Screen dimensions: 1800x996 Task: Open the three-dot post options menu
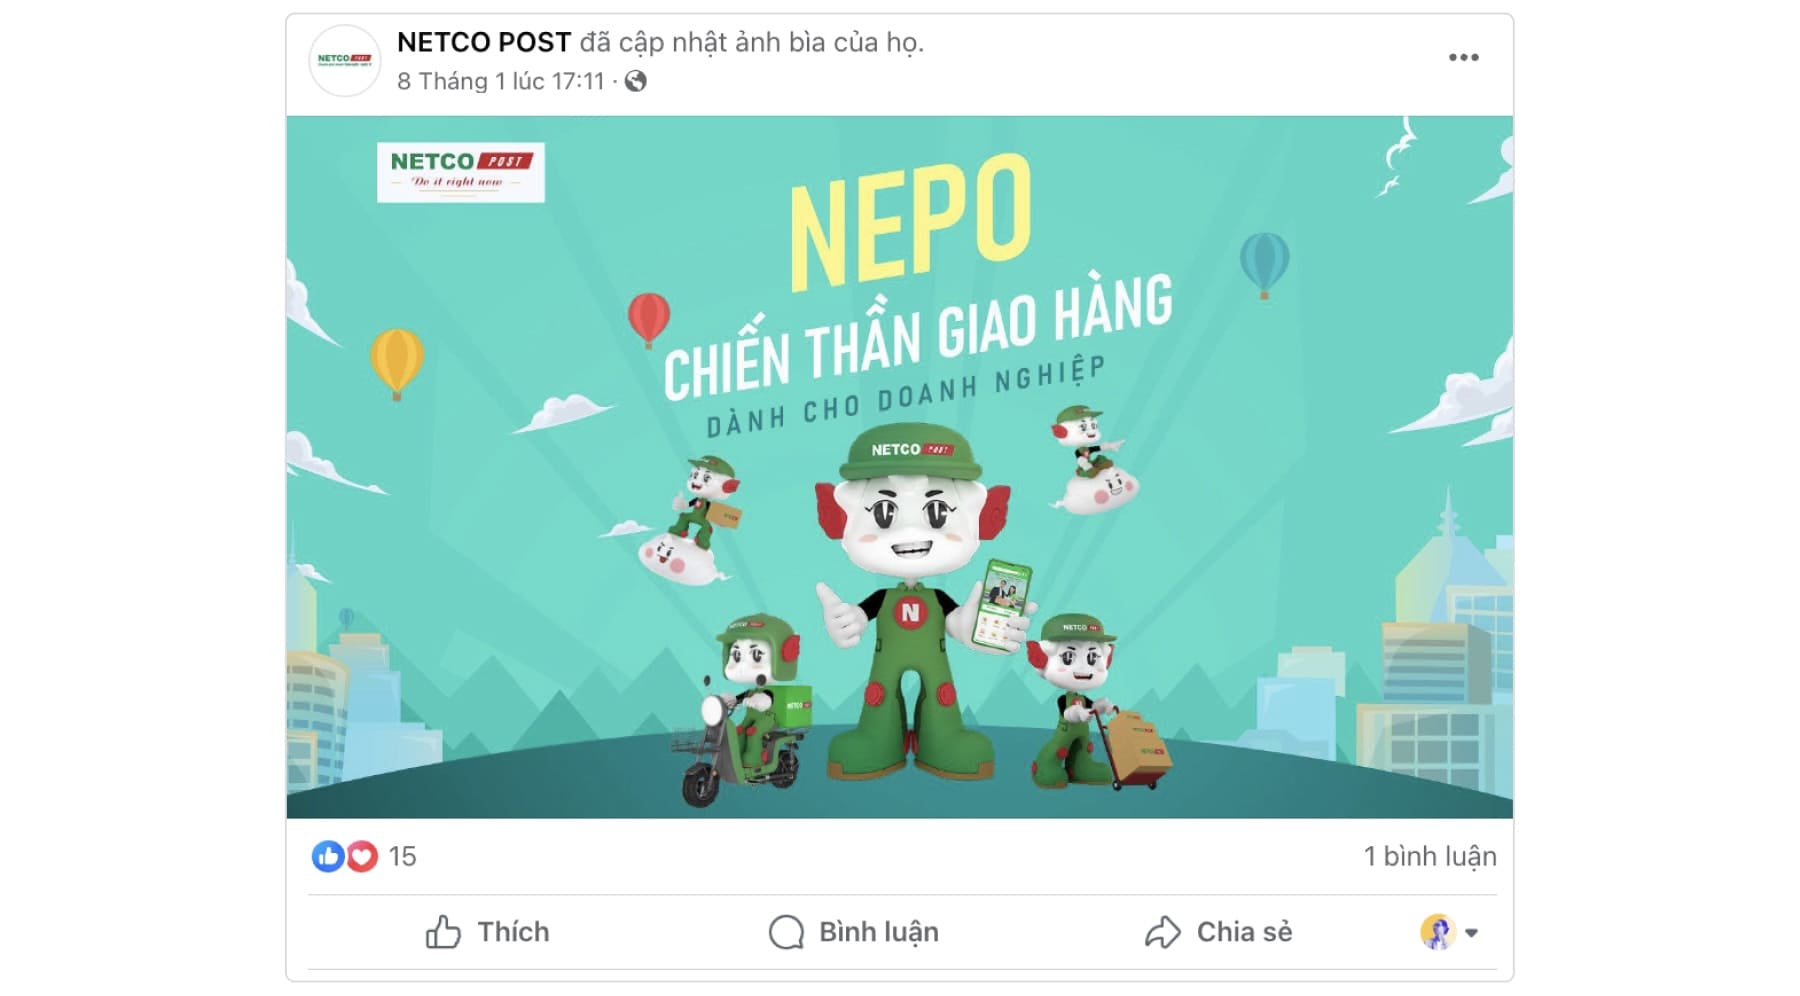(x=1463, y=58)
